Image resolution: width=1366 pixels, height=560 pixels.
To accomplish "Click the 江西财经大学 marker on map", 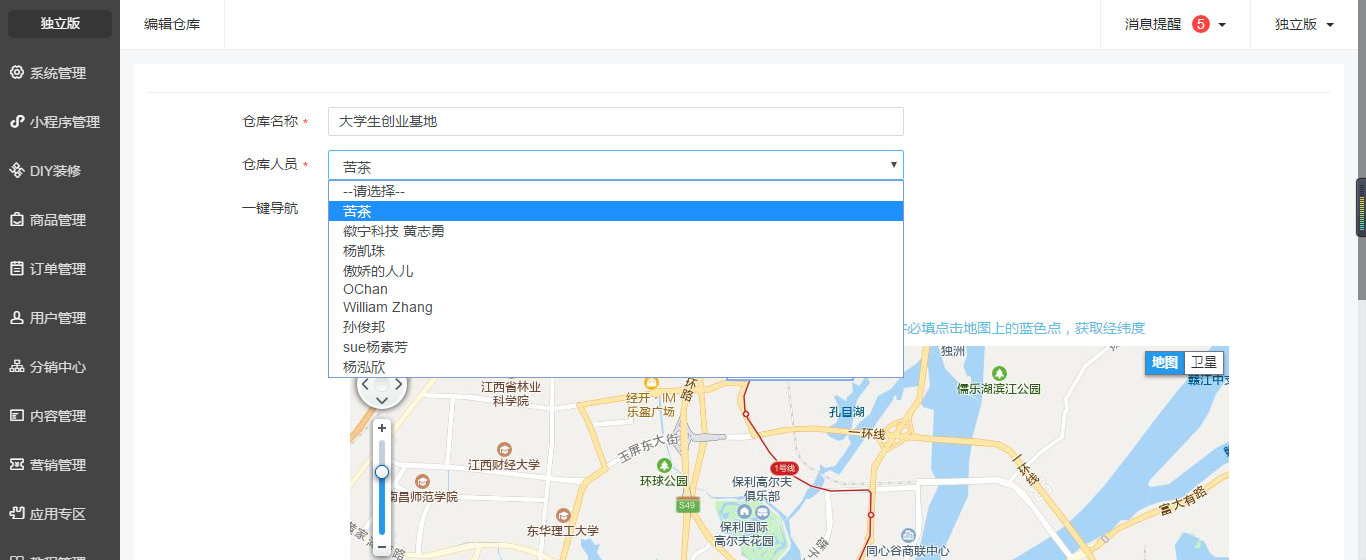I will tap(505, 450).
